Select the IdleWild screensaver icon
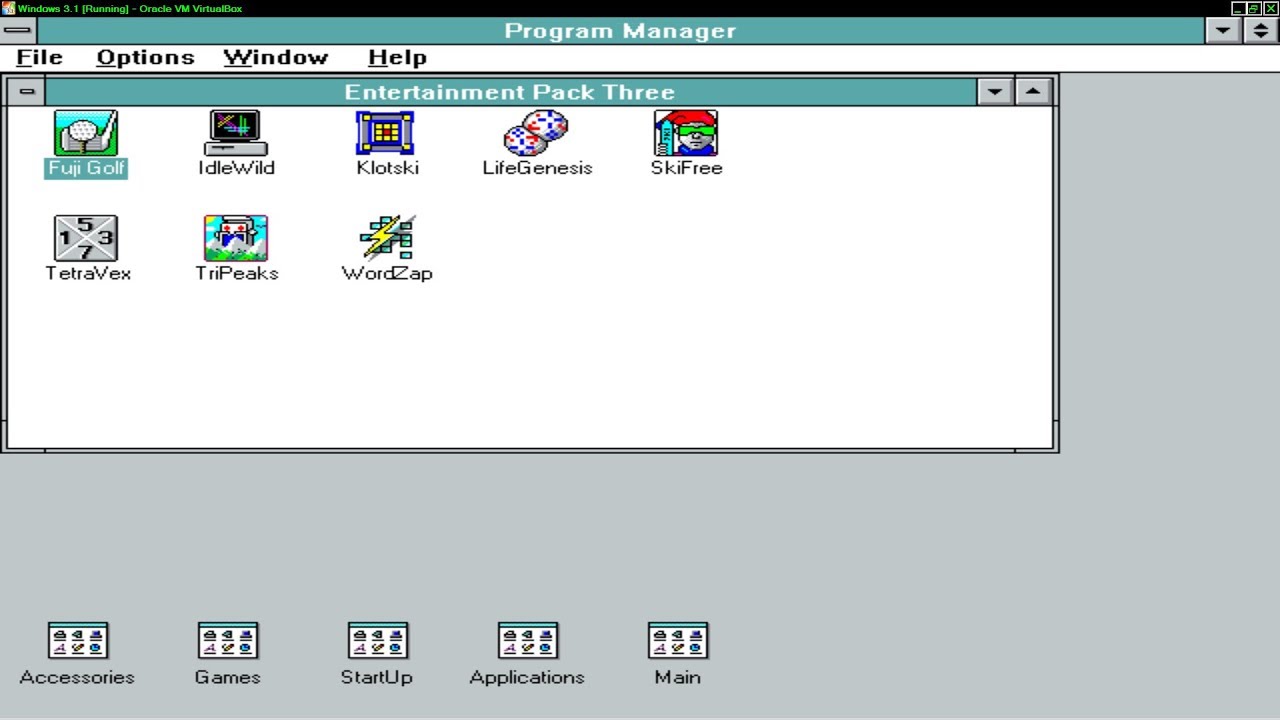The height and width of the screenshot is (720, 1280). [236, 134]
